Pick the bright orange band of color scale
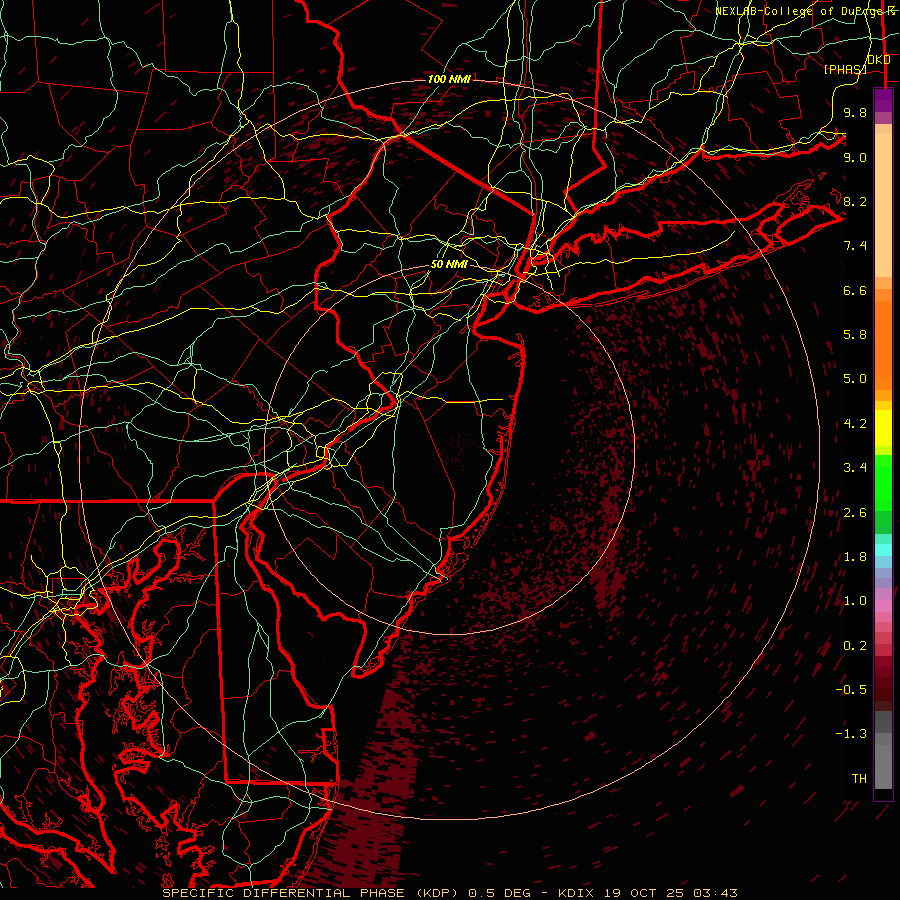The image size is (900, 900). [x=883, y=346]
